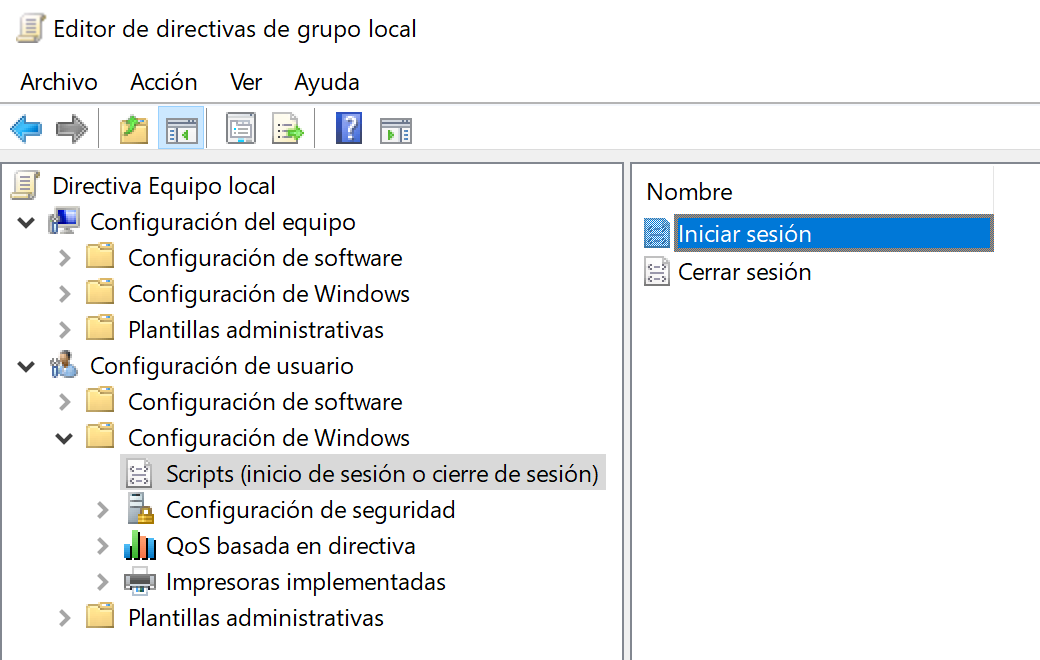Click the Export list toolbar icon
The width and height of the screenshot is (1040, 660).
click(x=287, y=128)
